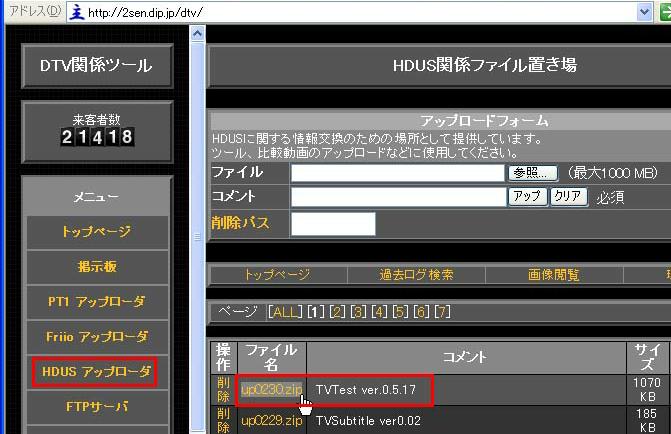Click the クリア clear button
Image resolution: width=671 pixels, height=434 pixels.
pyautogui.click(x=568, y=197)
